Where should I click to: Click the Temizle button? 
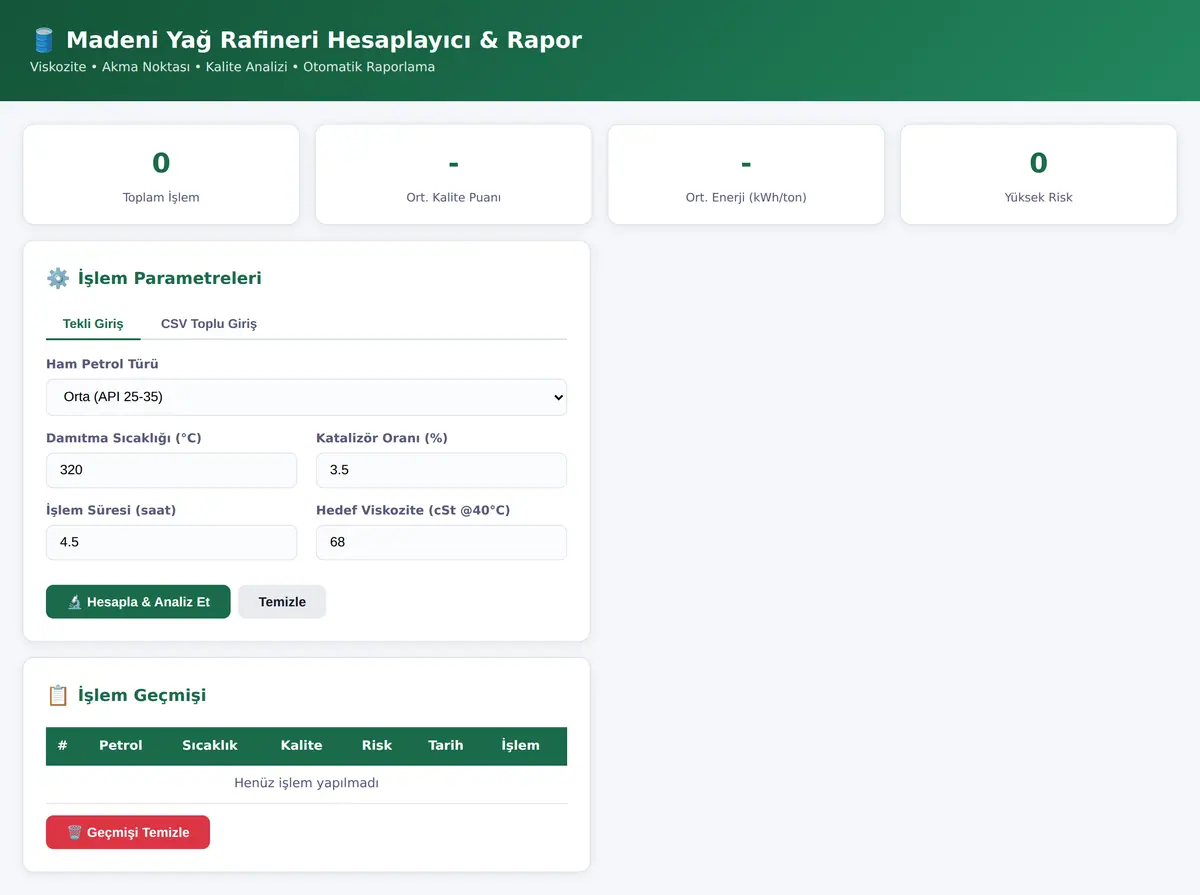pyautogui.click(x=282, y=602)
